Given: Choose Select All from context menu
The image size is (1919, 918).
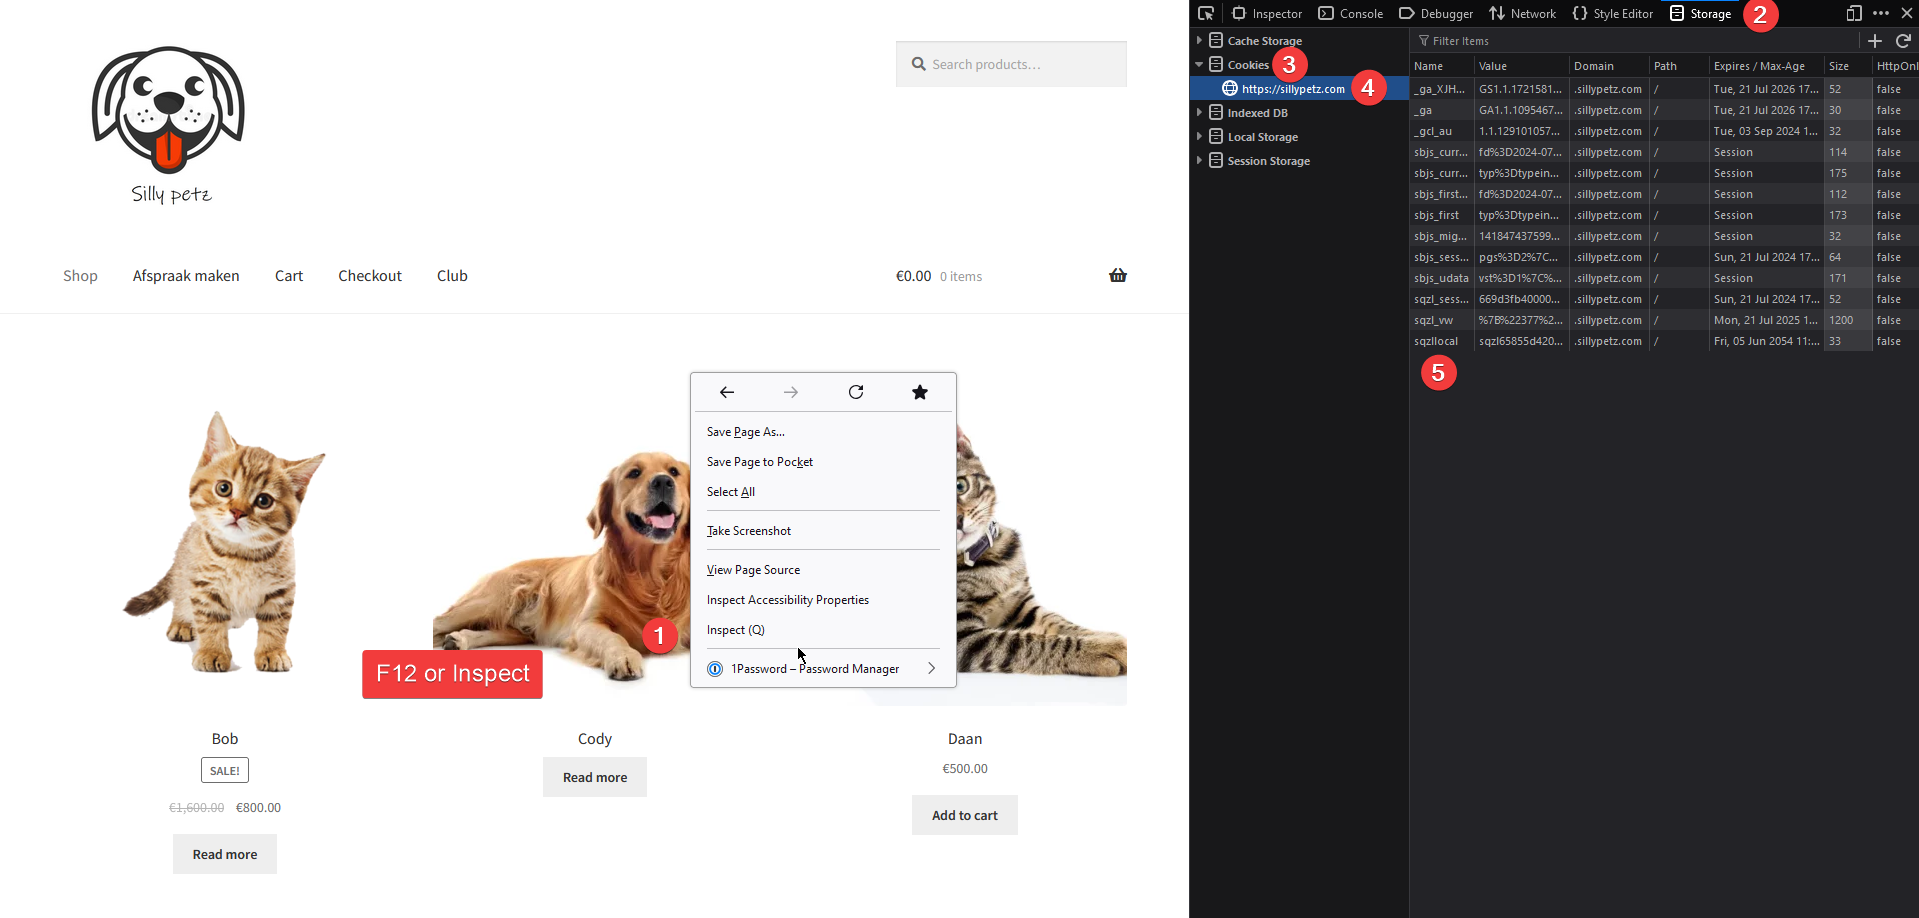Looking at the screenshot, I should click(823, 492).
